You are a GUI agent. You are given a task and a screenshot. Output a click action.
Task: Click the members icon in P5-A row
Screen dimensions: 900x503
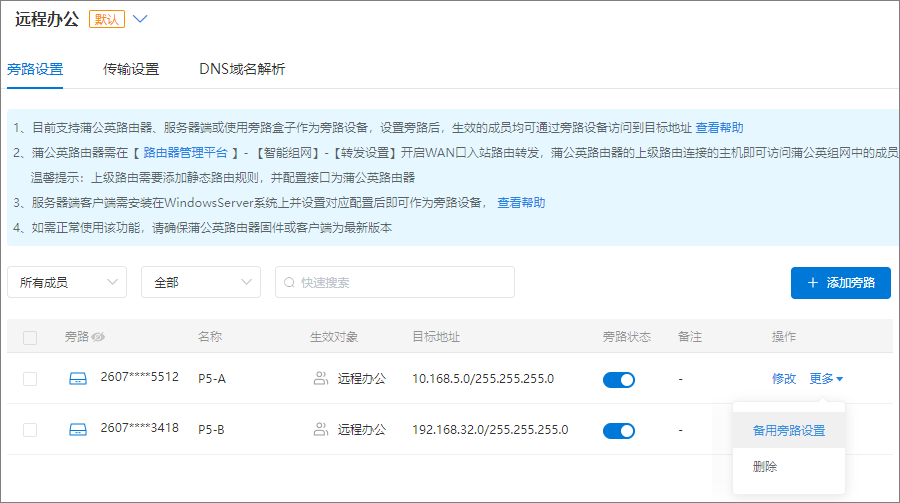click(x=321, y=378)
